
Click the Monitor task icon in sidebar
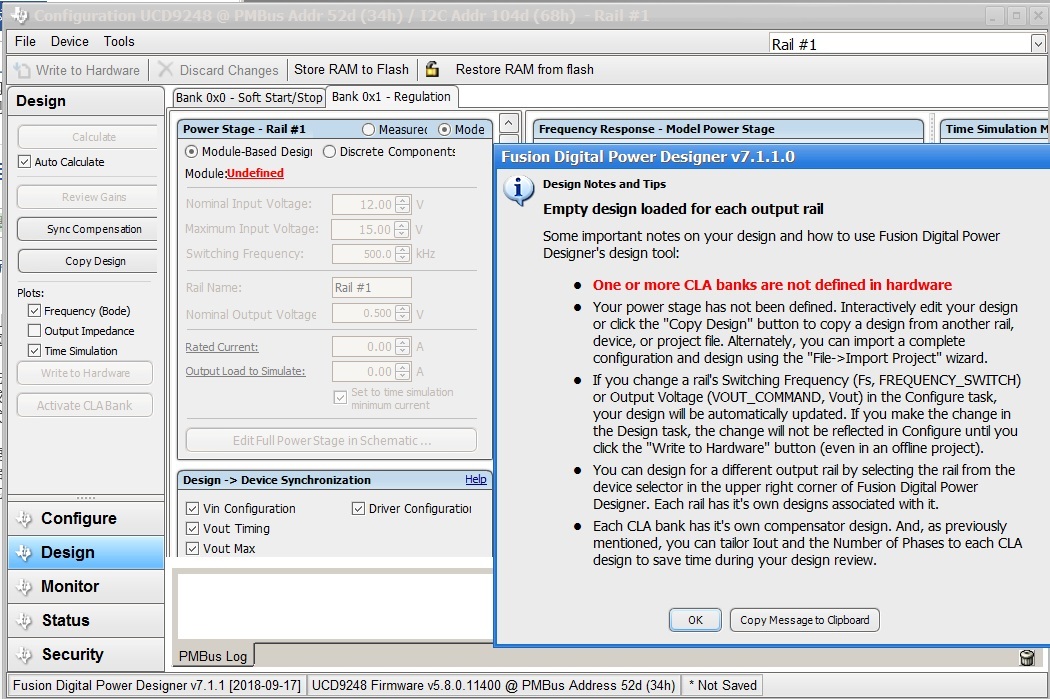(24, 587)
